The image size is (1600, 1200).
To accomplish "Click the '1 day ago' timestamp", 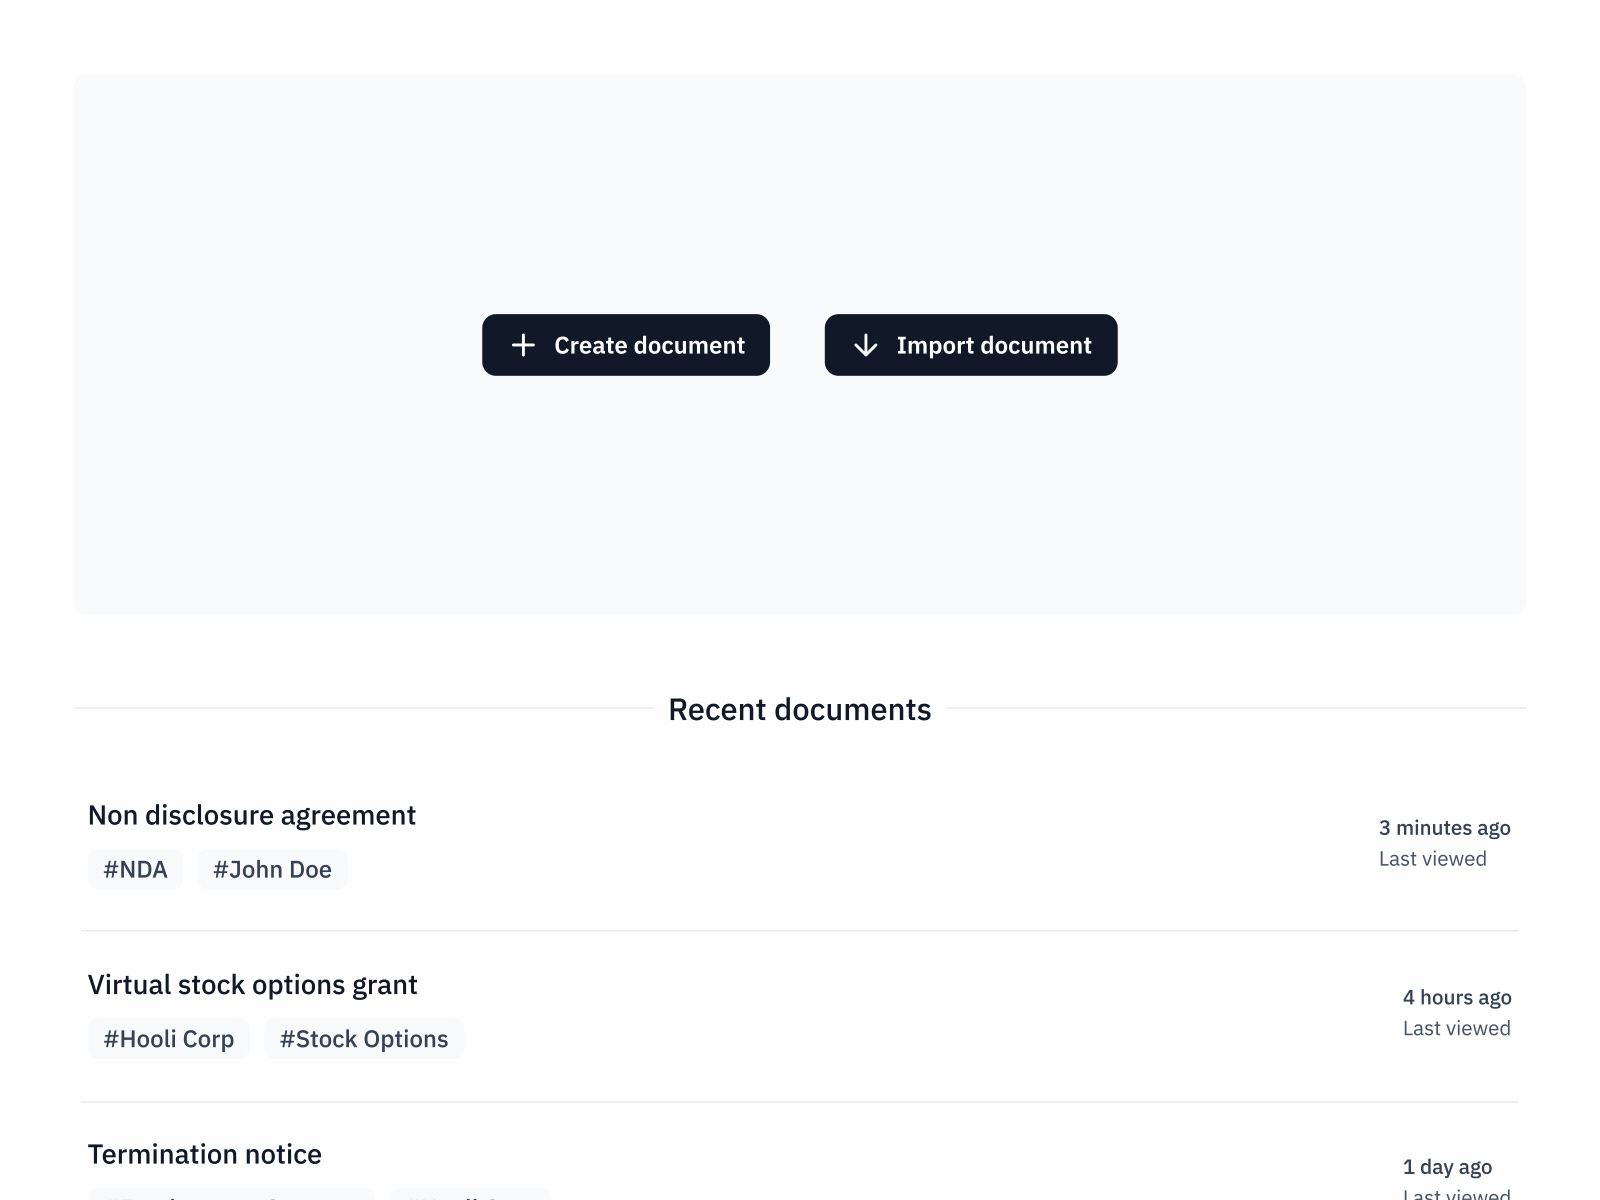I will [1447, 1167].
